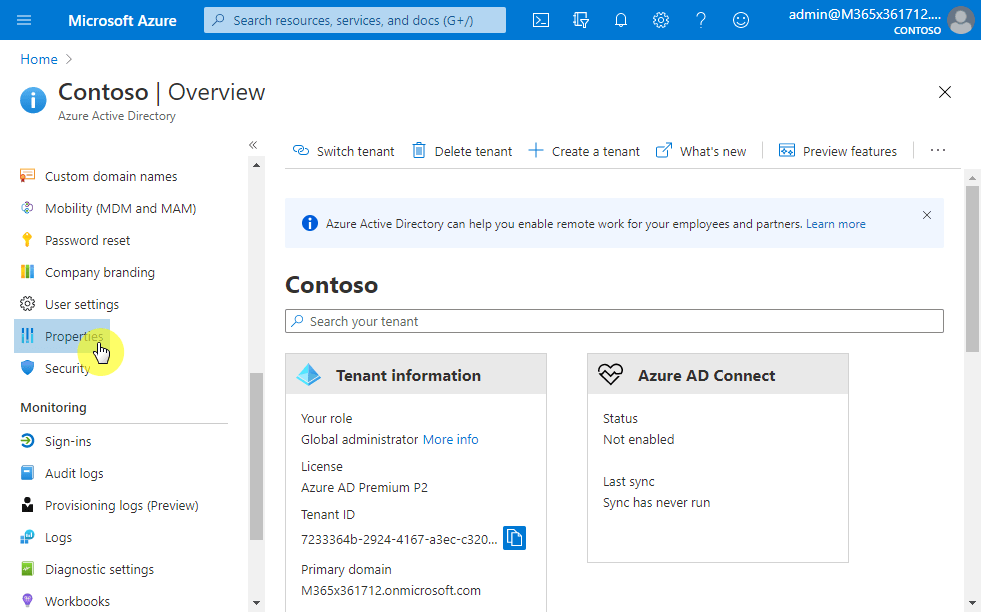Click the Home breadcrumb link
Screen dimensions: 981x612
click(x=39, y=59)
